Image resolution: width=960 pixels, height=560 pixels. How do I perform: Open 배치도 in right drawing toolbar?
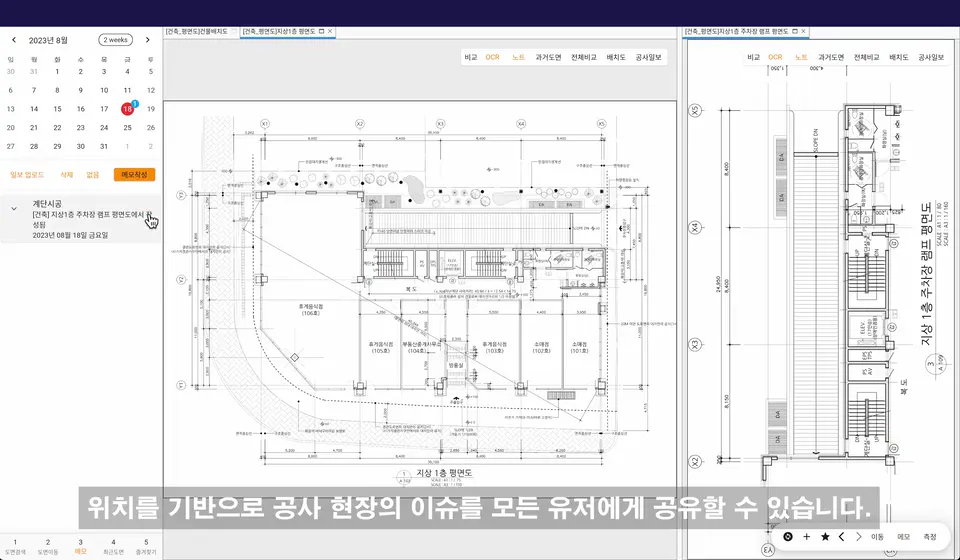click(x=899, y=57)
